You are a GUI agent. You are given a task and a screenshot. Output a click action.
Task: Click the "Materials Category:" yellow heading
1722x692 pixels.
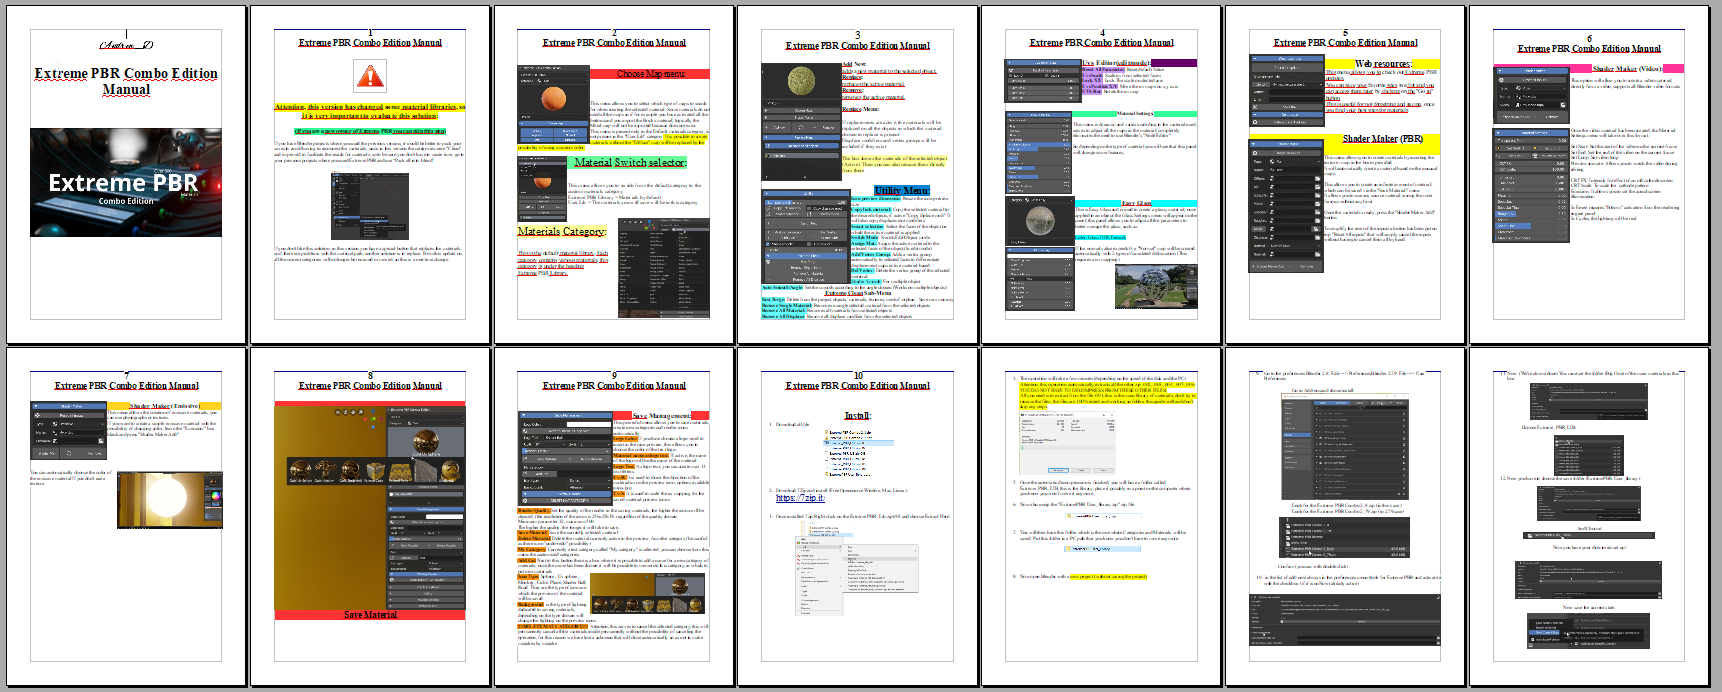561,231
